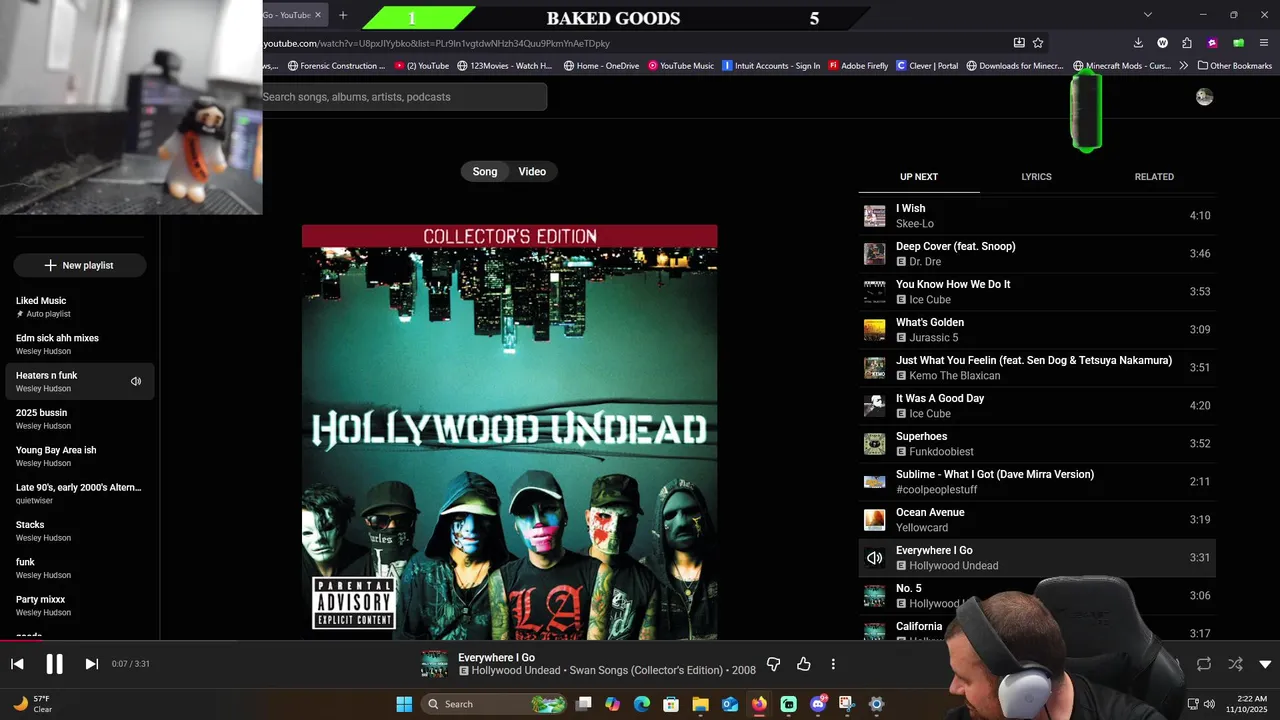Click the I Wish album thumbnail in queue
Screen dimensions: 1280x720
point(875,216)
